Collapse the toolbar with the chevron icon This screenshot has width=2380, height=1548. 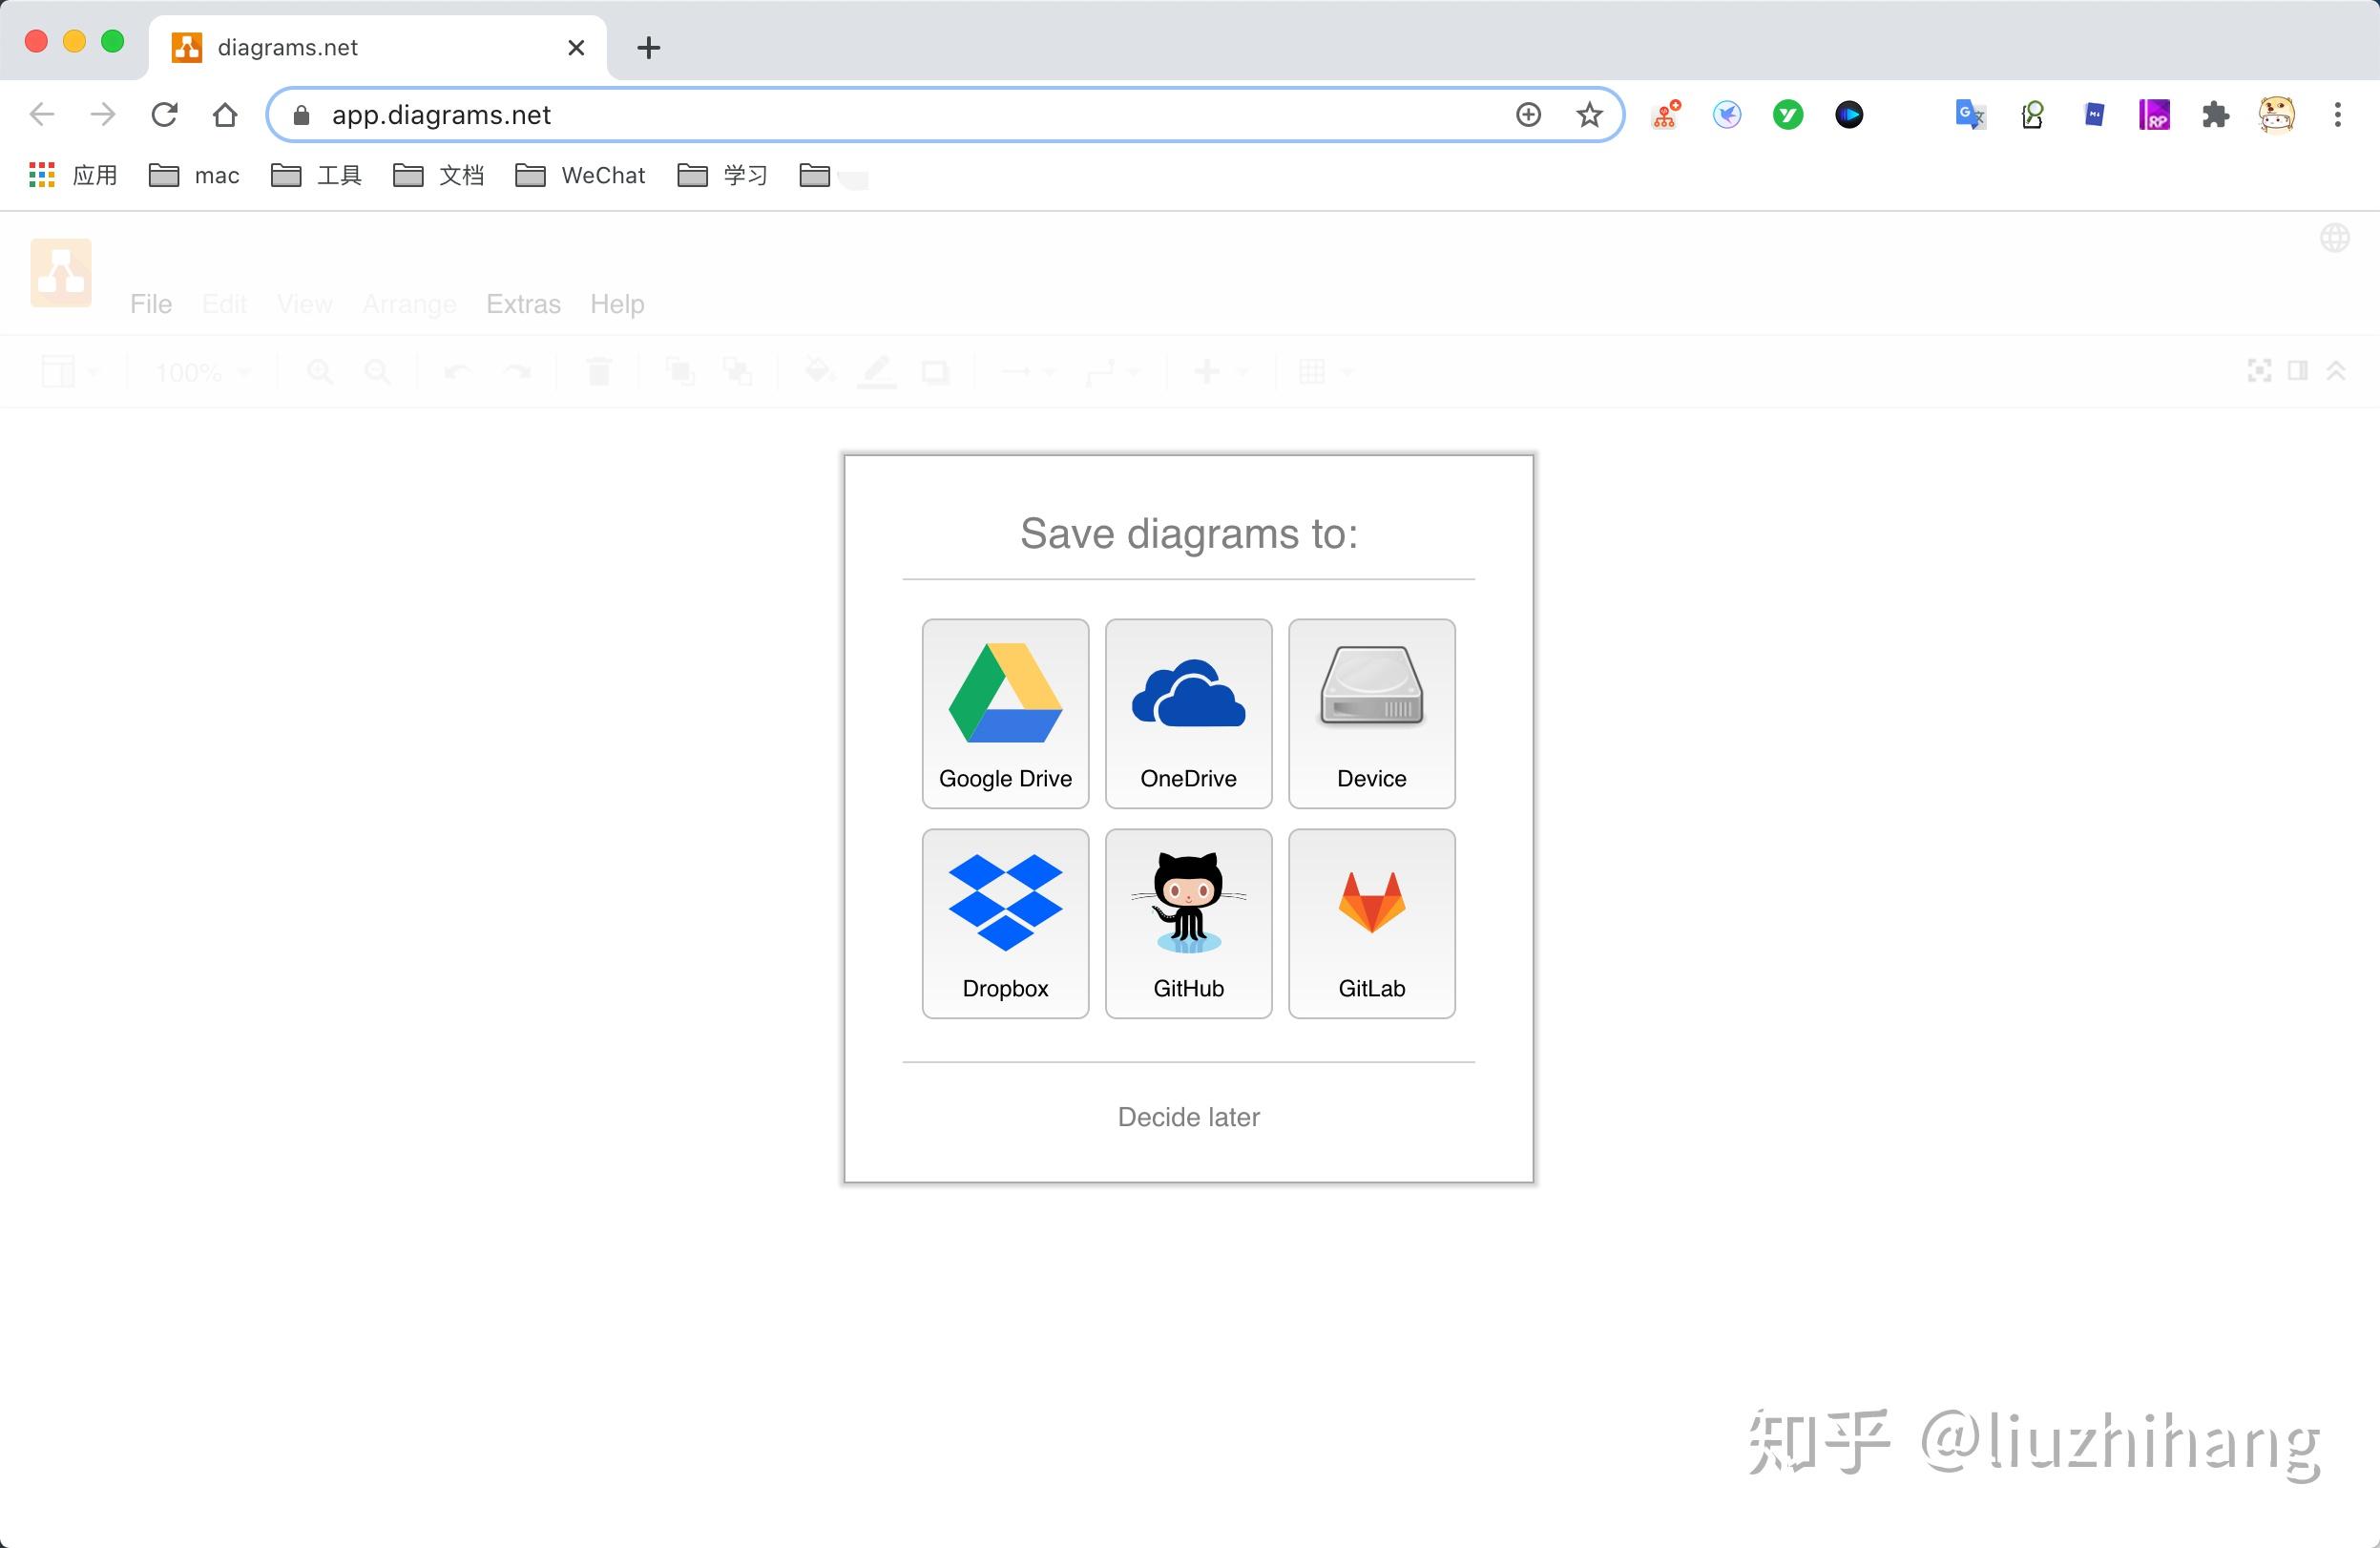[2336, 371]
